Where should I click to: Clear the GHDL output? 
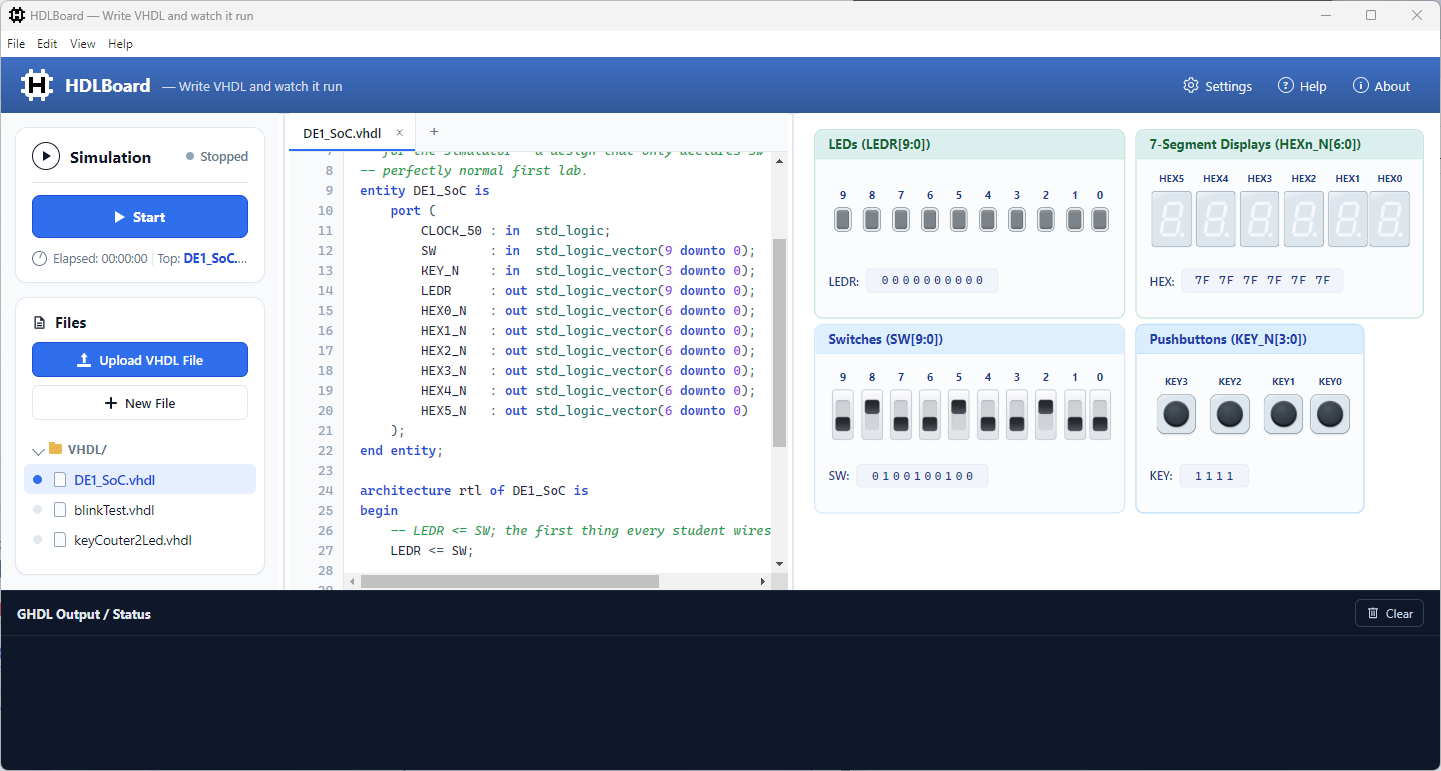[1390, 614]
